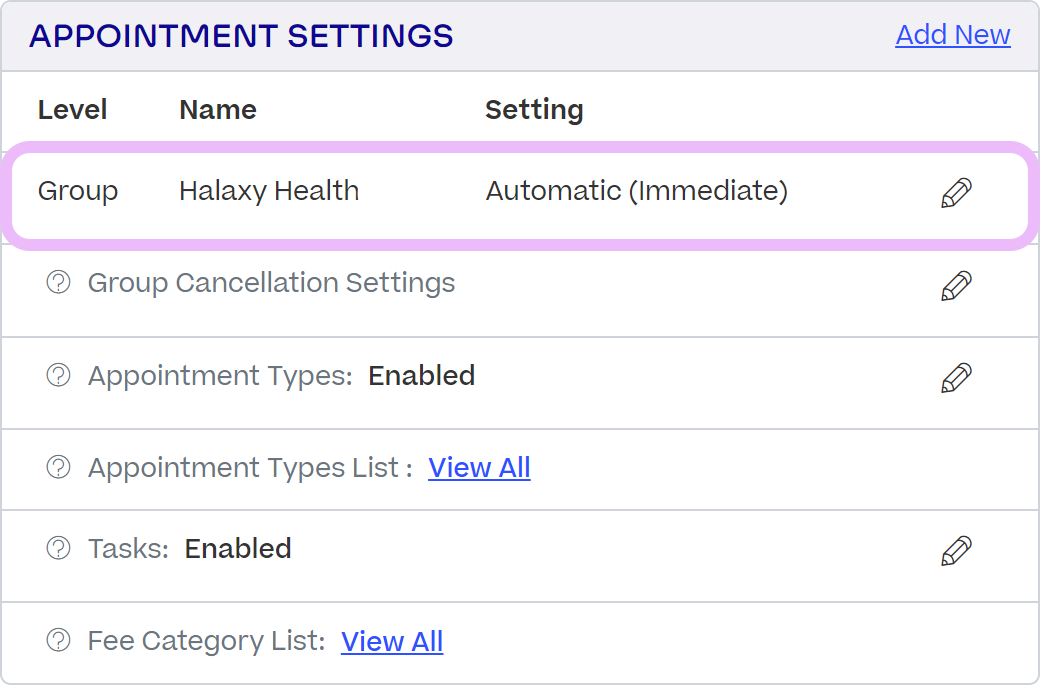Click the question mark beside Appointment Types List
The height and width of the screenshot is (685, 1040).
click(x=58, y=467)
